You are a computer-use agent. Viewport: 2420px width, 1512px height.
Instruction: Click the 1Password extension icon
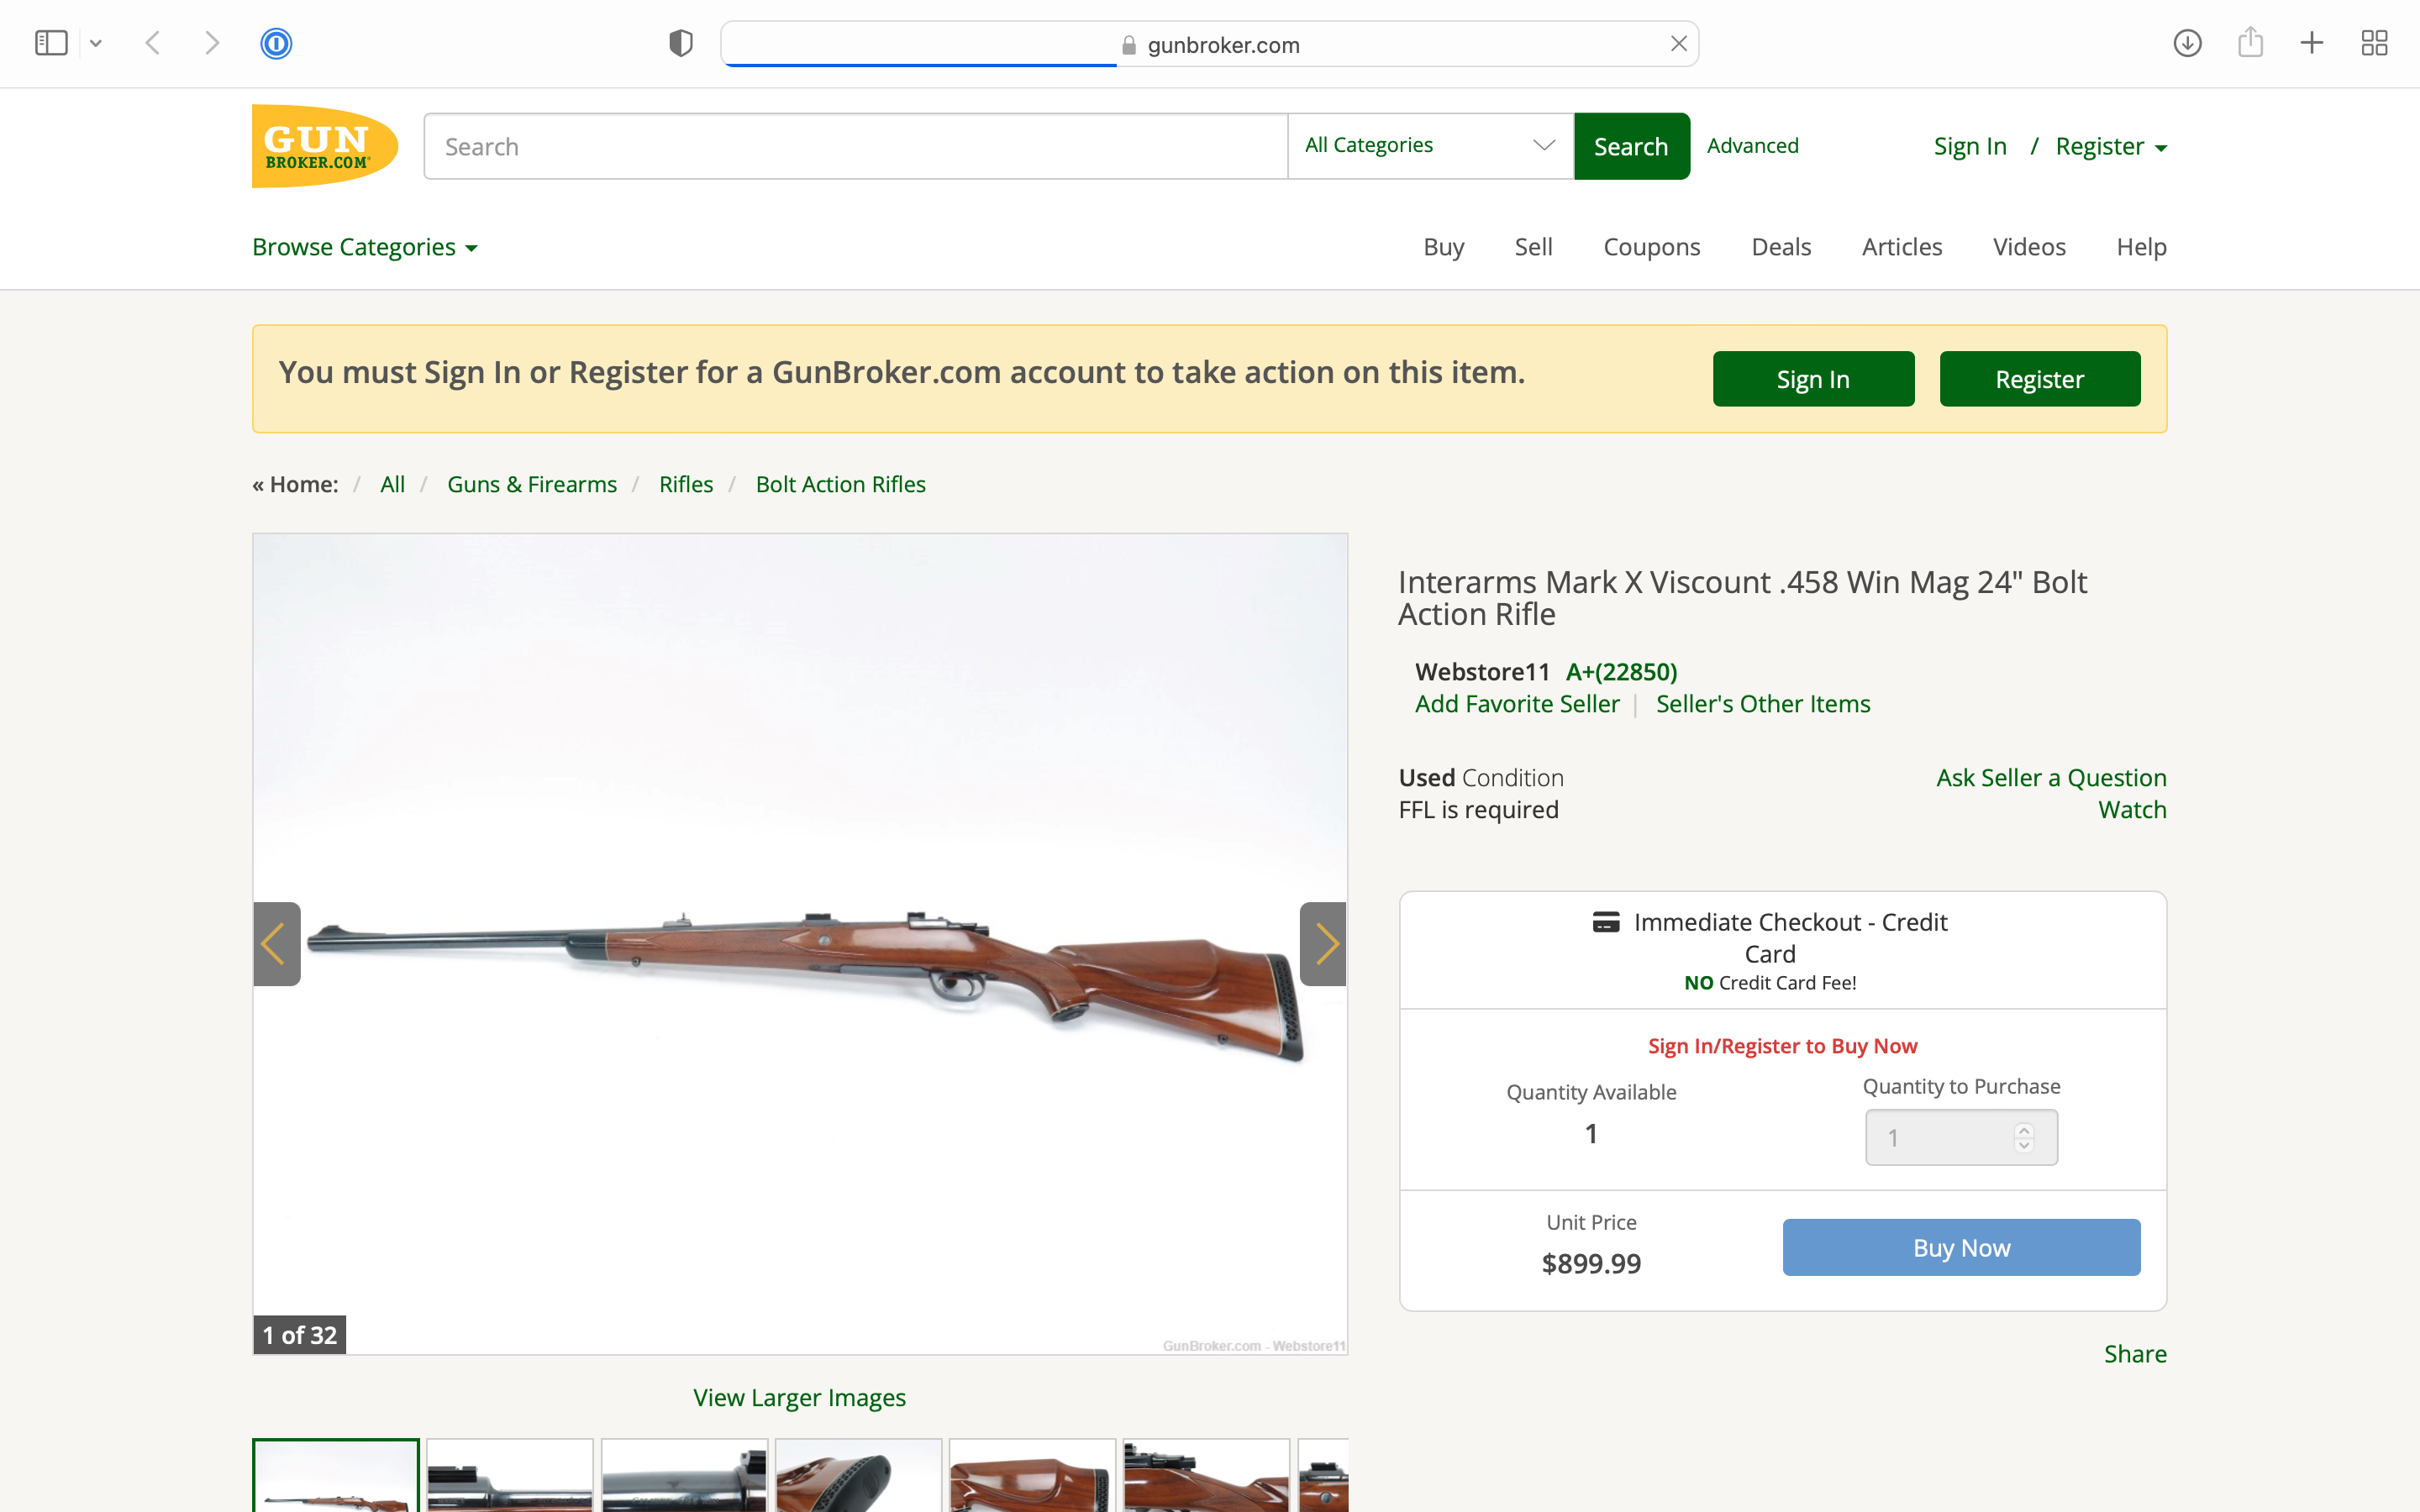[276, 43]
